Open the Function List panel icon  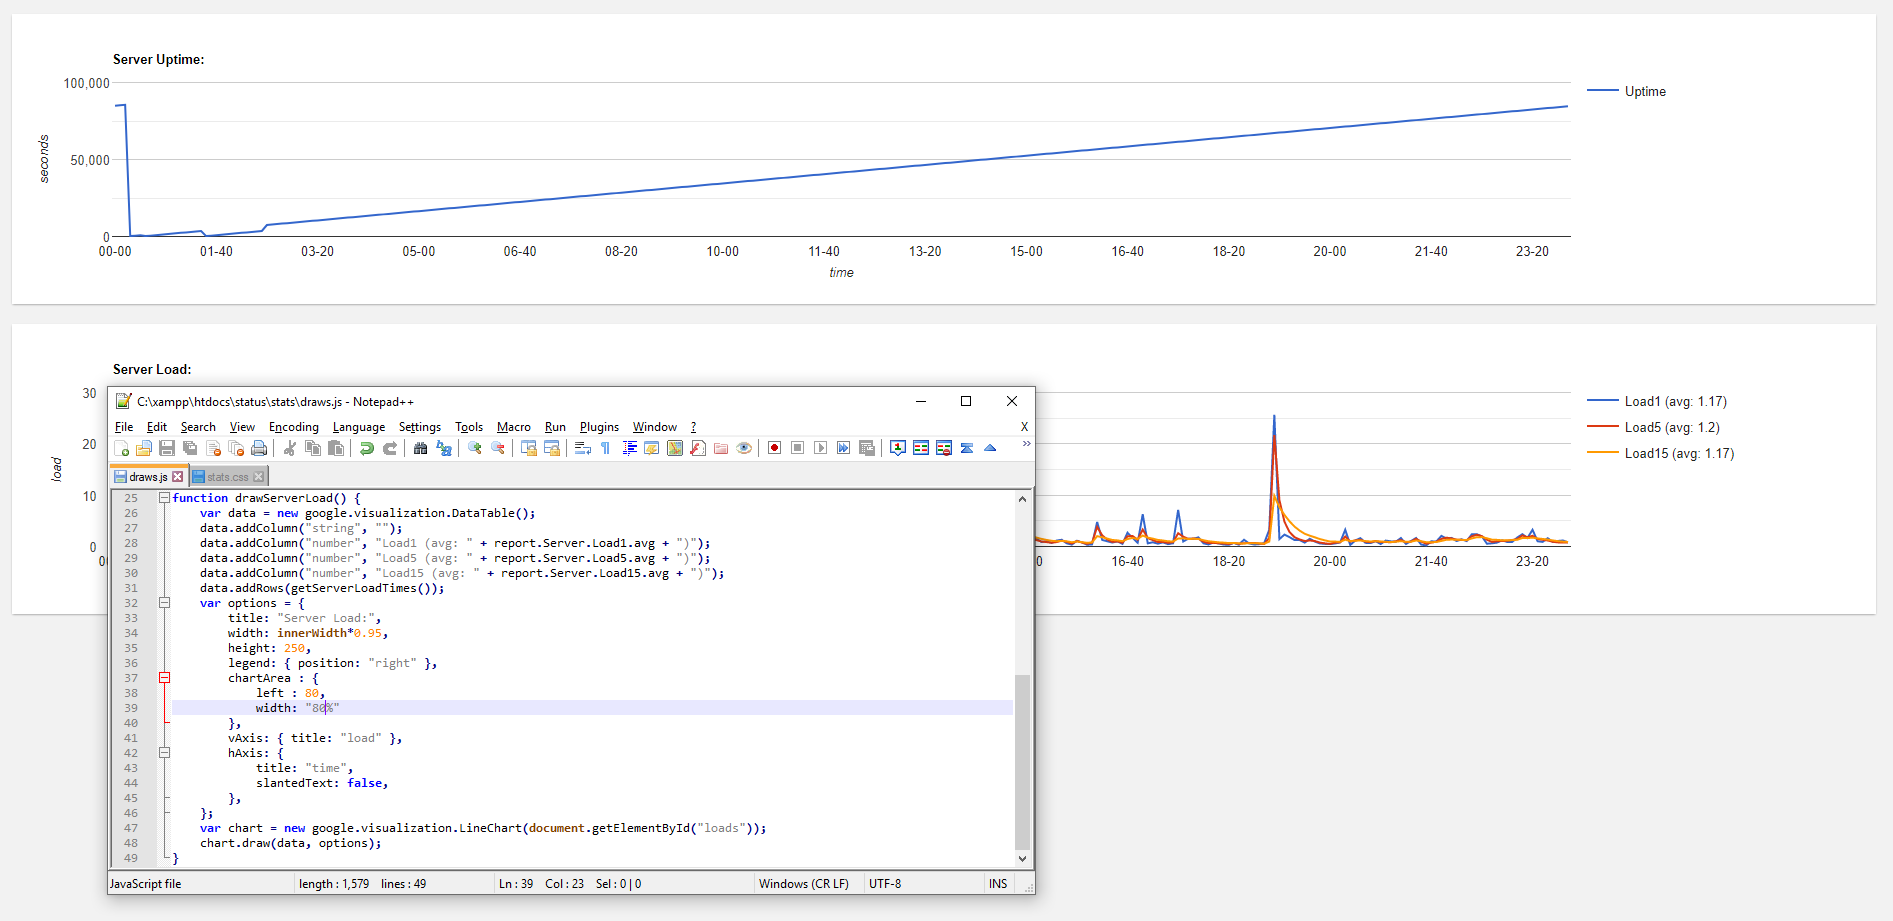[698, 448]
